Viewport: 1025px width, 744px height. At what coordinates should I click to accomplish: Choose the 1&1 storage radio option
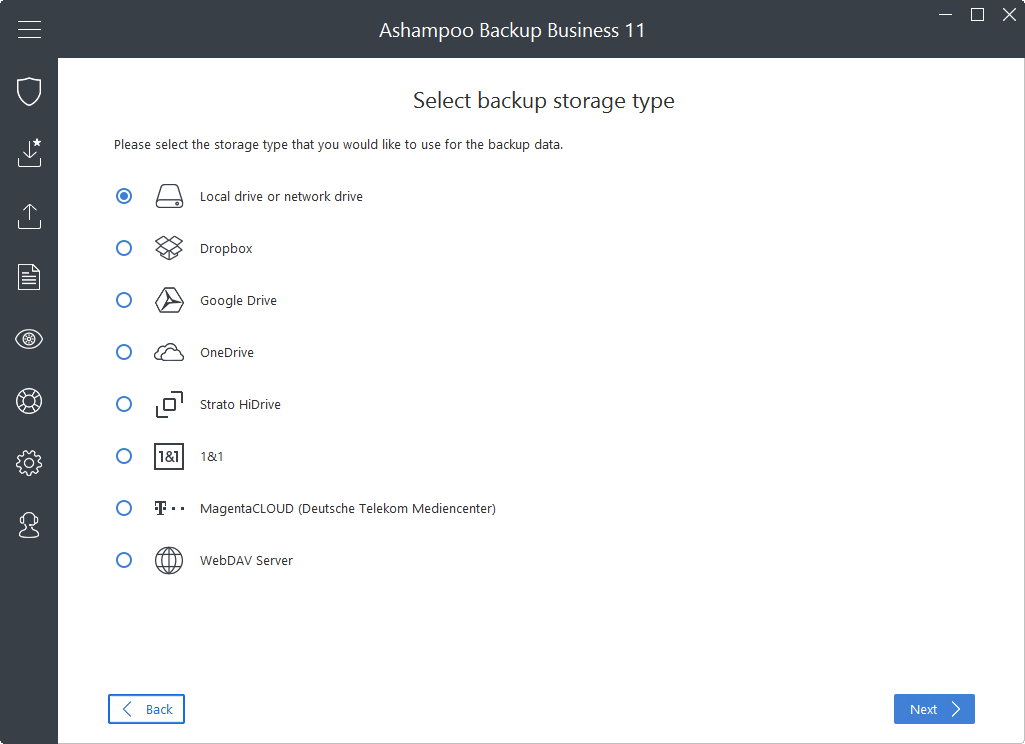tap(124, 456)
